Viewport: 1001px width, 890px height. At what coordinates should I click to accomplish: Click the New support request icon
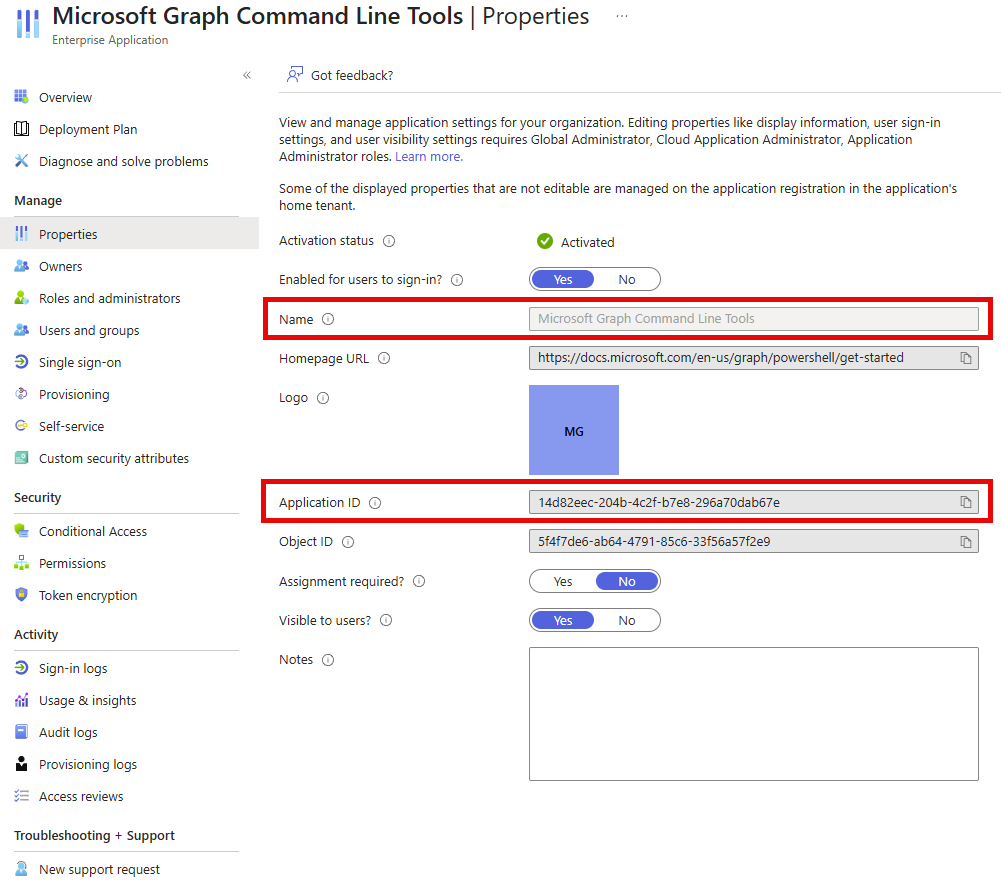[21, 869]
